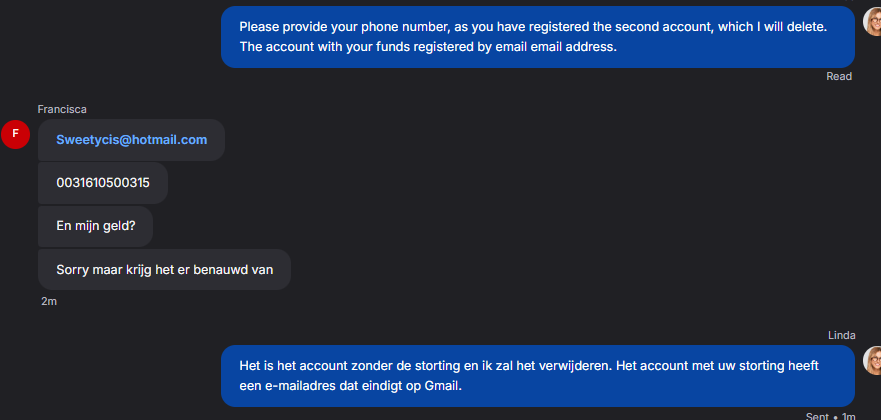881x420 pixels.
Task: Click Francisca's red F avatar
Action: point(15,133)
